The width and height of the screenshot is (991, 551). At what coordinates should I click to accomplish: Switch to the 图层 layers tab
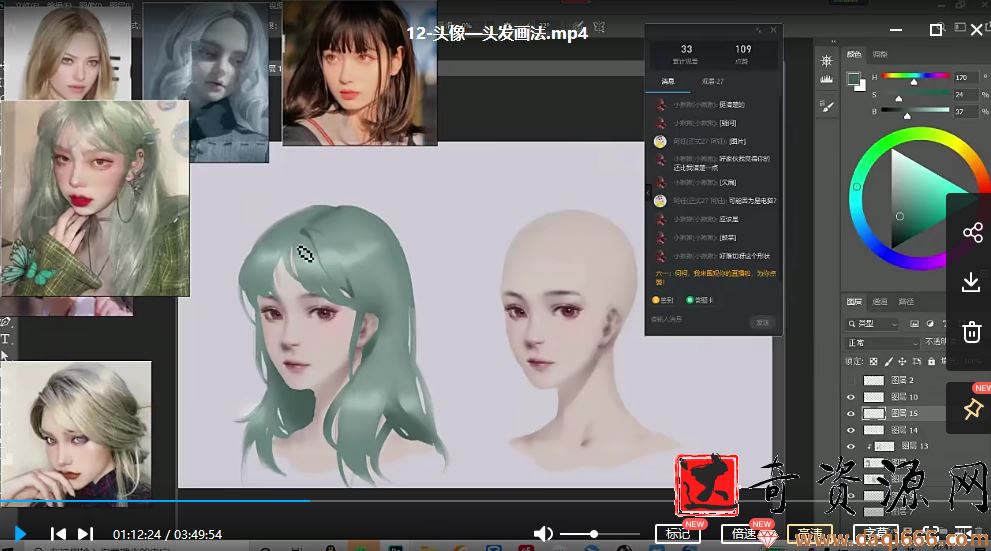point(854,301)
